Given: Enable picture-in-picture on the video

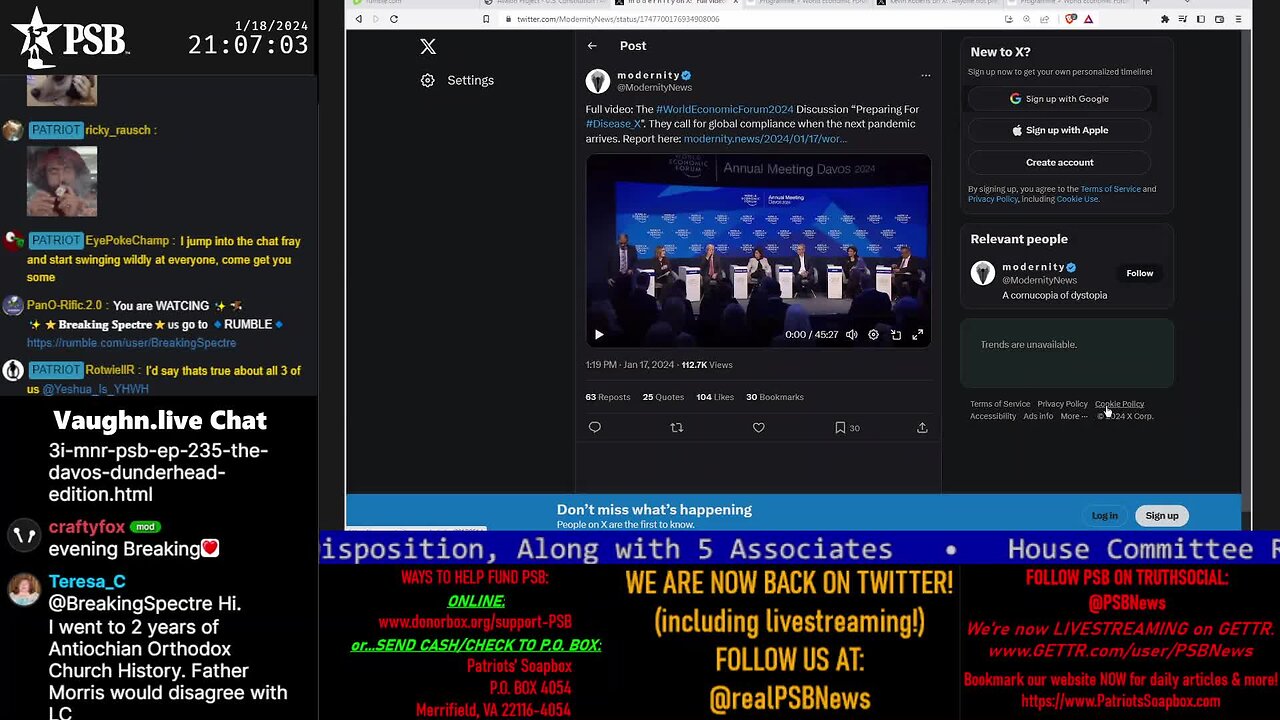Looking at the screenshot, I should click(x=896, y=335).
